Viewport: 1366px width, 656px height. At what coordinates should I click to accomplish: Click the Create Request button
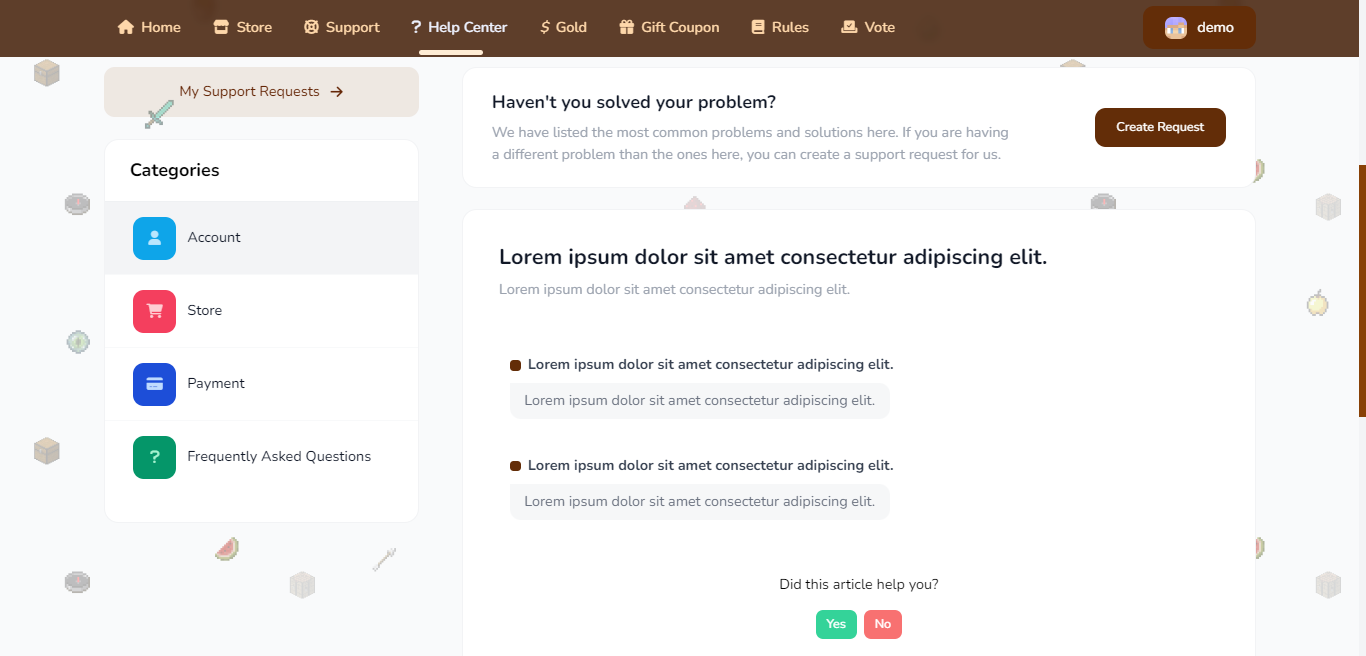click(x=1160, y=127)
